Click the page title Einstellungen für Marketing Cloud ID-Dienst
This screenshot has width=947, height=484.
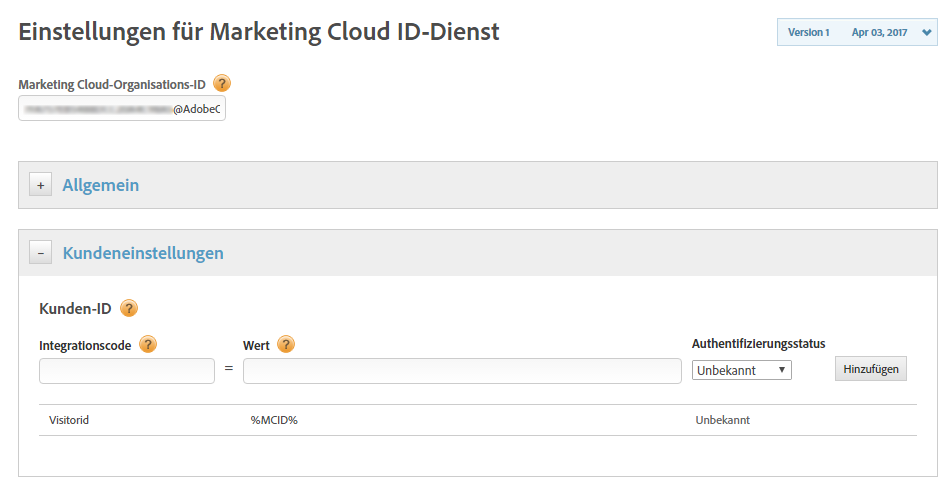pyautogui.click(x=259, y=32)
